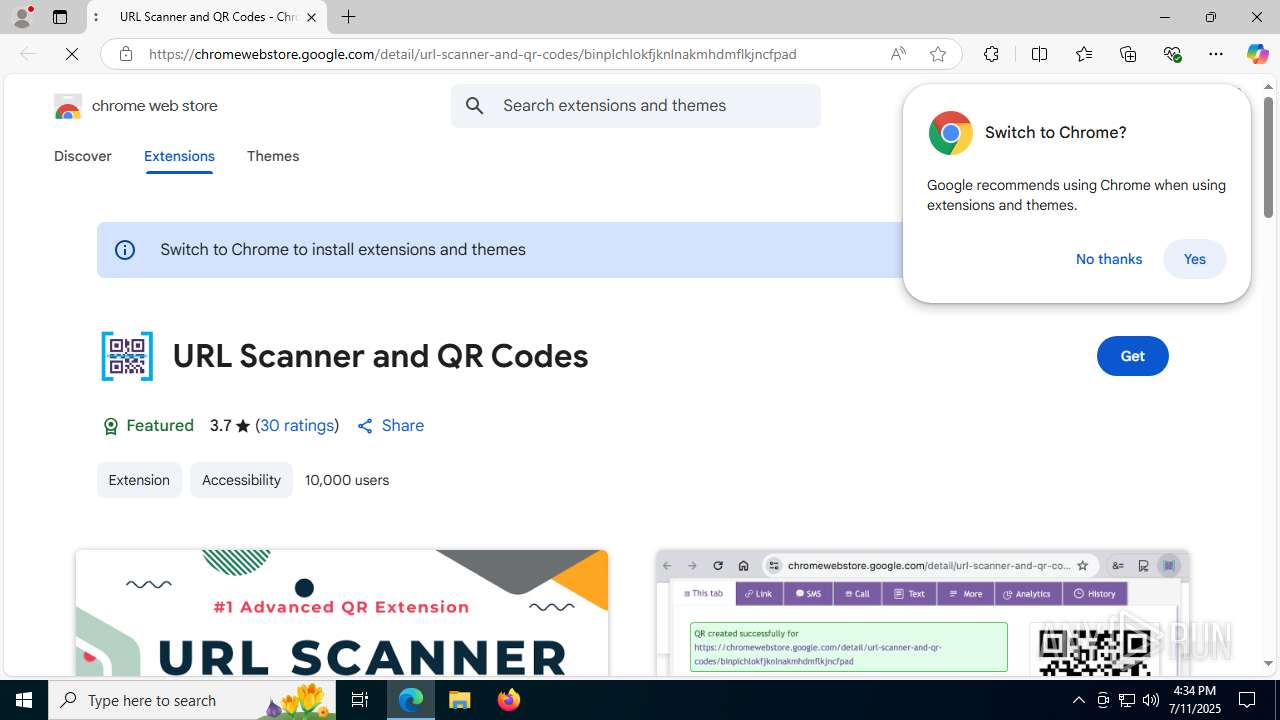The height and width of the screenshot is (720, 1280).
Task: Stop loading the page
Action: pos(72,54)
